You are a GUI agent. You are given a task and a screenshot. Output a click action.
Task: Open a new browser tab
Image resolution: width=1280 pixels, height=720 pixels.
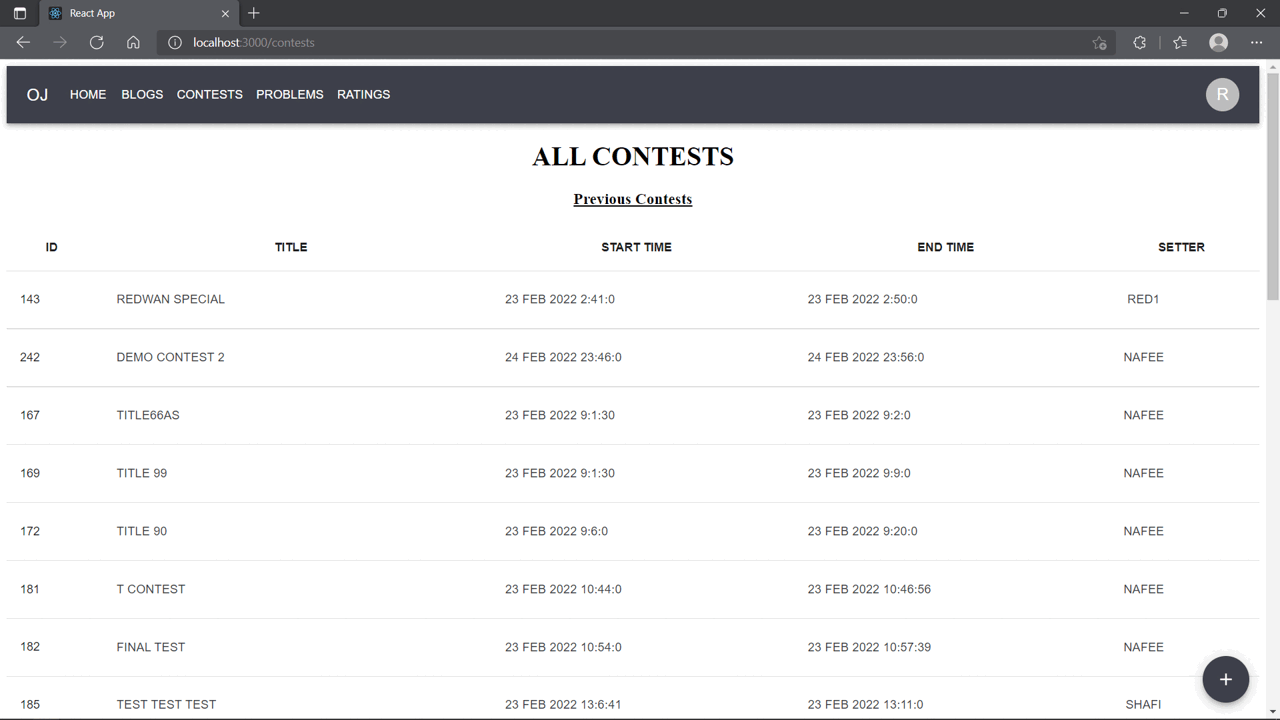click(253, 13)
